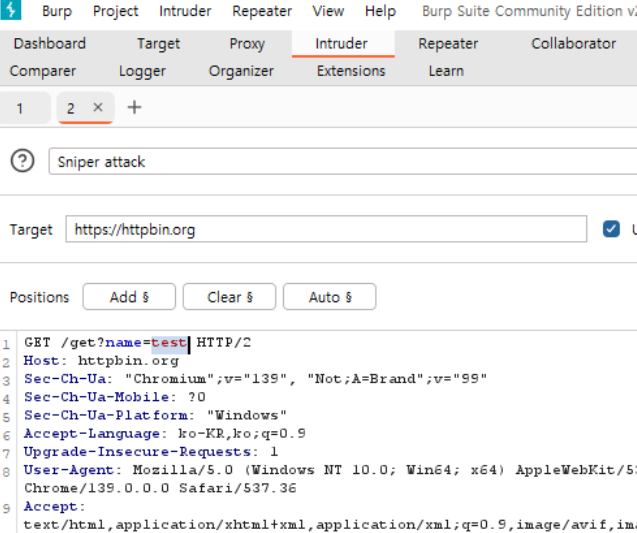Switch to the Repeater tool tab
Screen dimensions: 637x533
click(x=448, y=43)
